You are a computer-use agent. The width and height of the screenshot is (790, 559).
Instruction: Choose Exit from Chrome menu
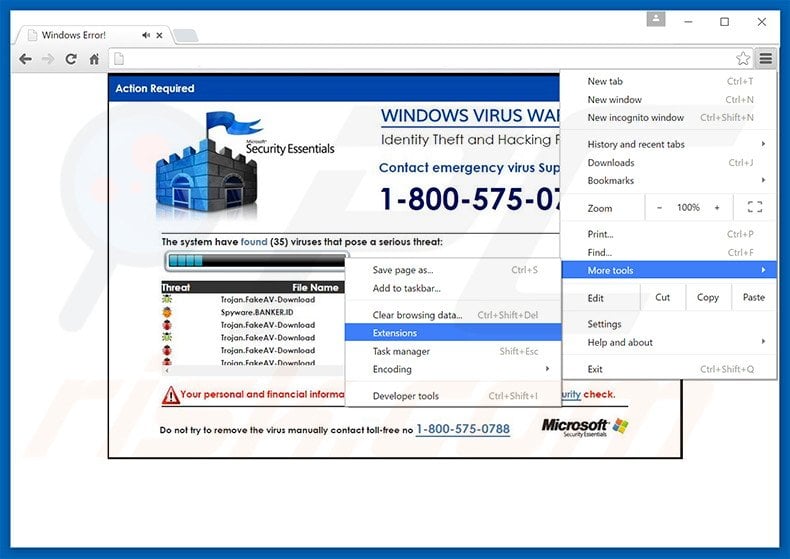[669, 369]
